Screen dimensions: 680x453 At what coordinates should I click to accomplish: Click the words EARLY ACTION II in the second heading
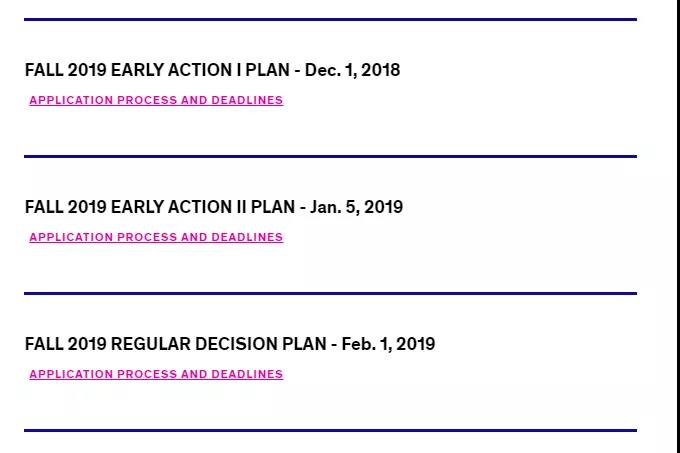[x=179, y=207]
